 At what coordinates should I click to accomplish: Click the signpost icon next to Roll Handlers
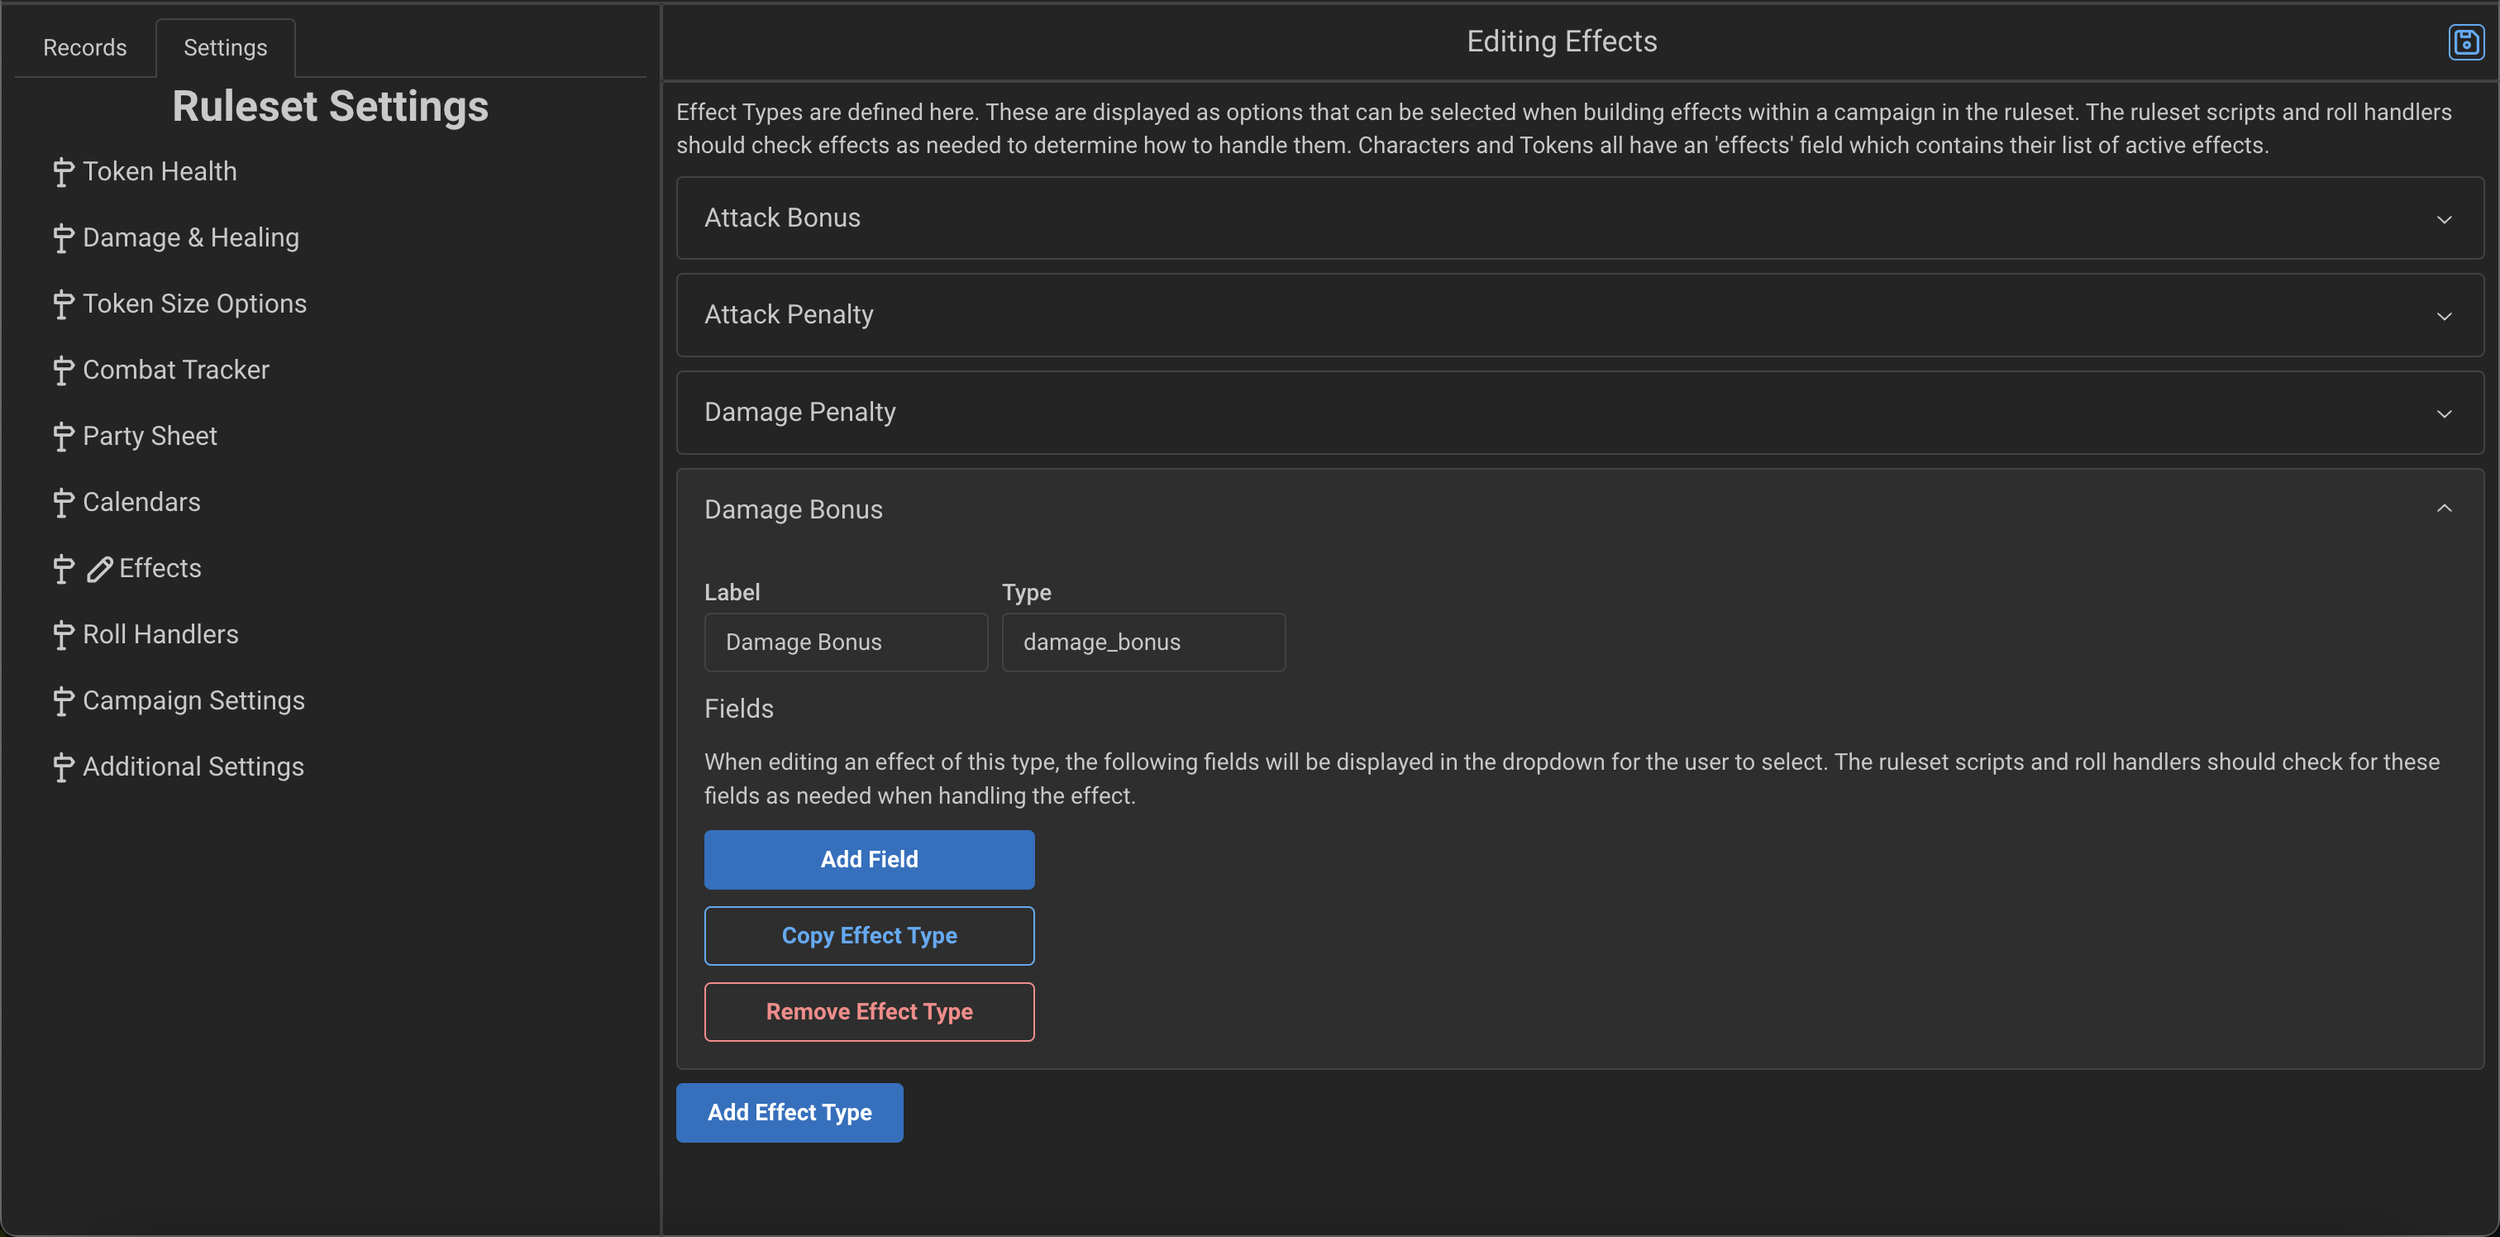[x=62, y=634]
